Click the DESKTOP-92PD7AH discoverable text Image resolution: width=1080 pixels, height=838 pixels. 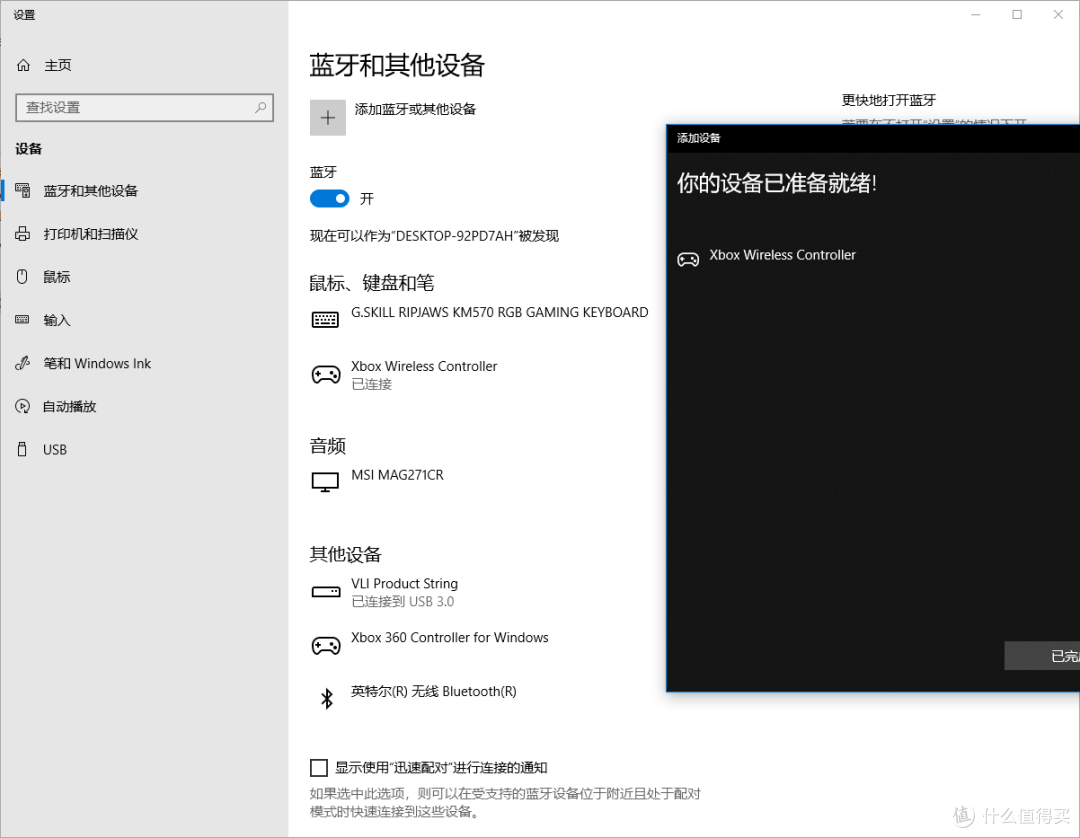(x=434, y=236)
